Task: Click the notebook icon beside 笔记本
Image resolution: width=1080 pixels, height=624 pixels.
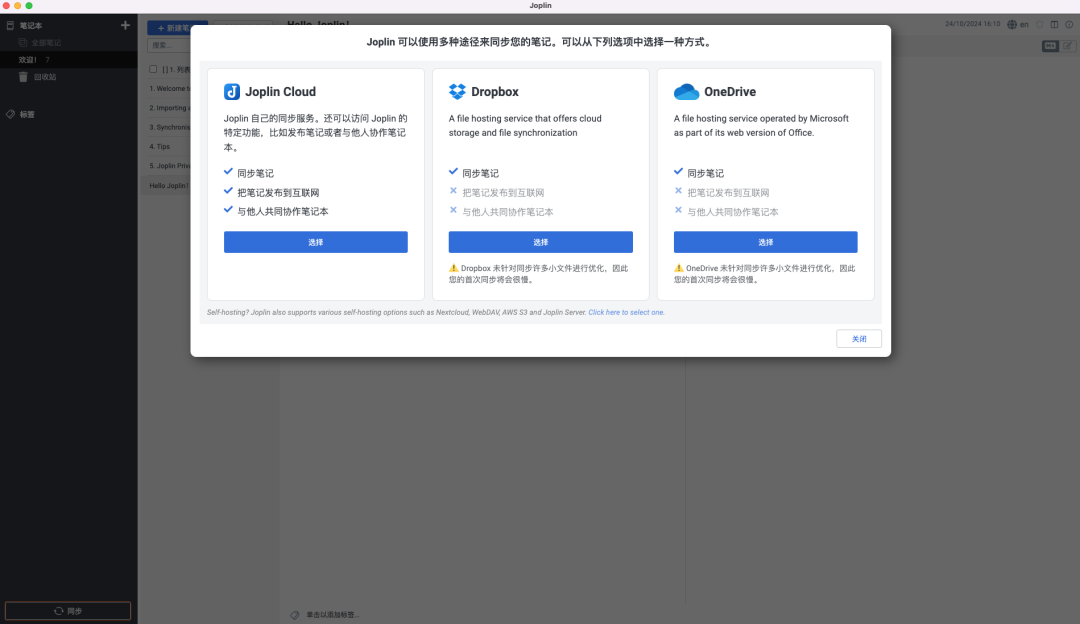Action: tap(10, 25)
